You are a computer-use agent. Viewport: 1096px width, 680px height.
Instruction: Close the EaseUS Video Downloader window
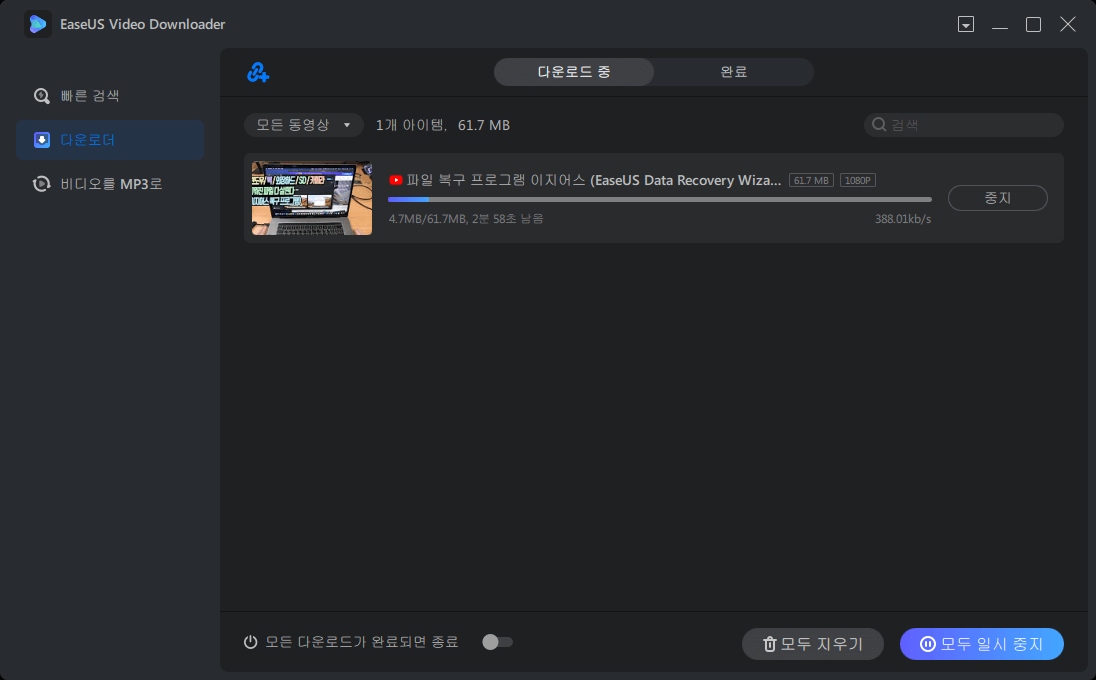1067,24
